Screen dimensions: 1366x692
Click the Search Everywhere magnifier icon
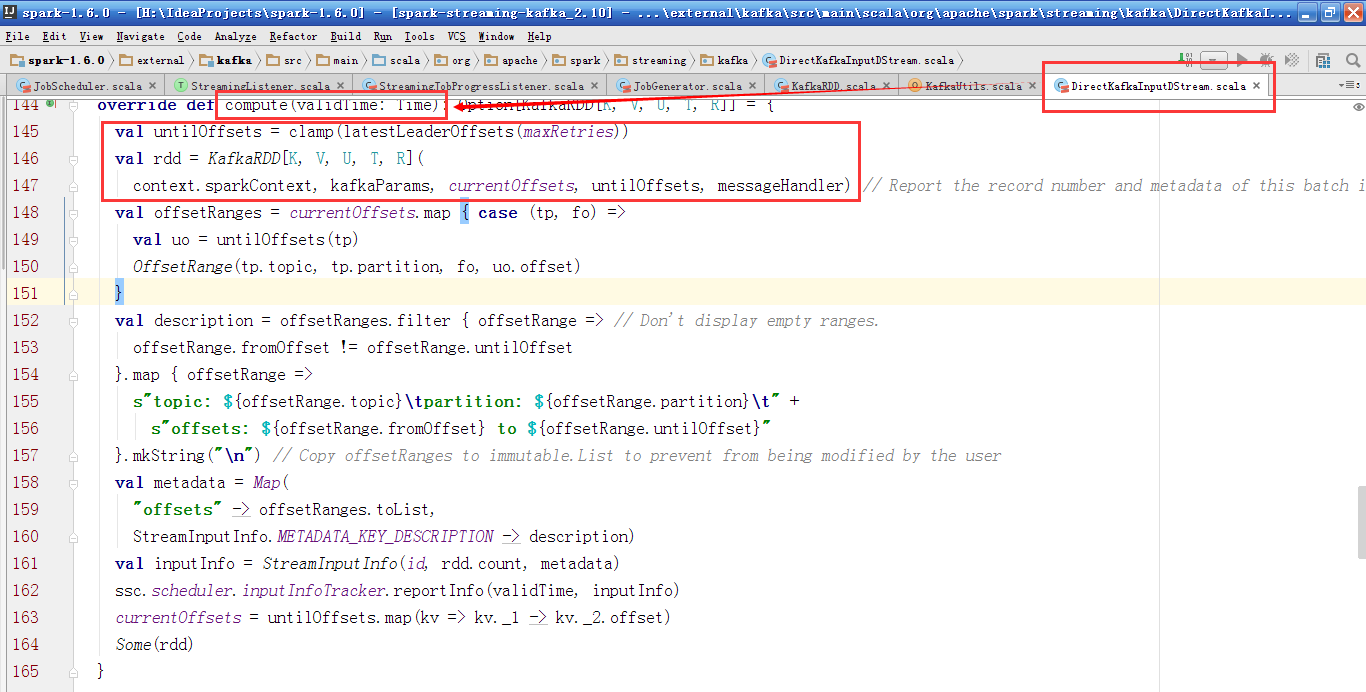[1352, 60]
